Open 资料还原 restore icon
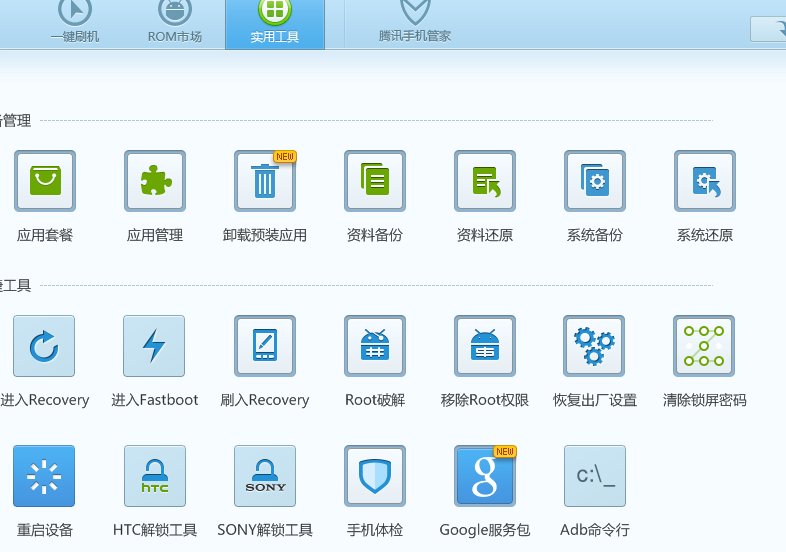The width and height of the screenshot is (786, 552). pos(485,182)
